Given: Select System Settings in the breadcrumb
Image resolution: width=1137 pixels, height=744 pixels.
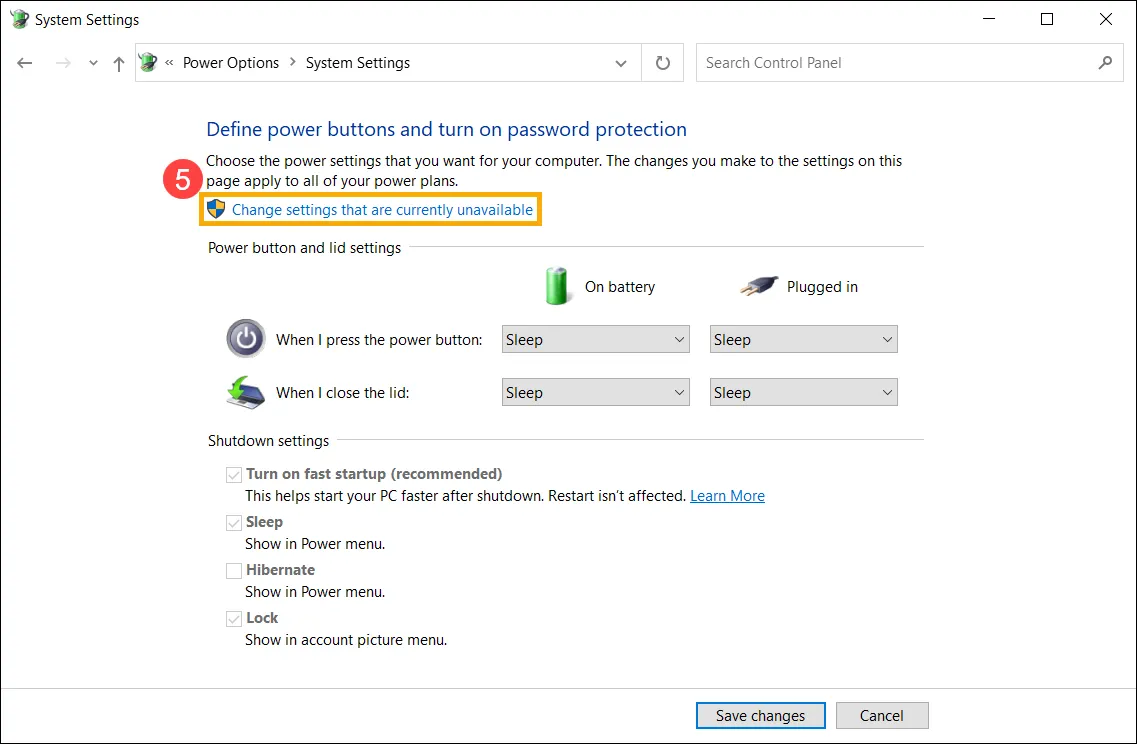Looking at the screenshot, I should [x=357, y=62].
